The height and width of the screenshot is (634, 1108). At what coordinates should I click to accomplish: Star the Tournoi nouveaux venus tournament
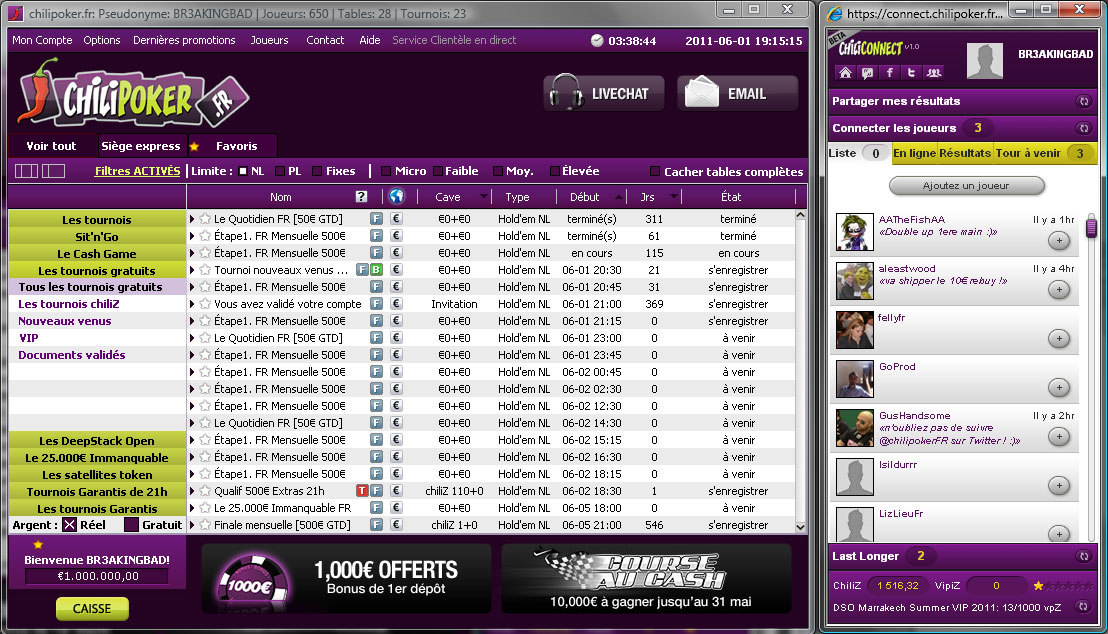click(x=205, y=270)
